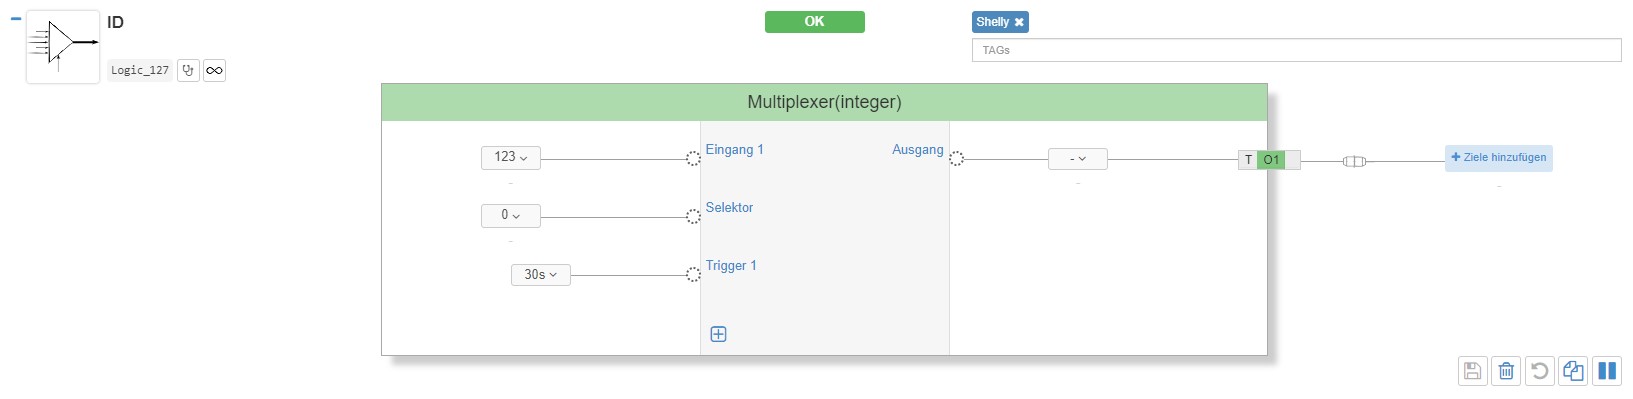
Task: Open the 30s Trigger 1 dropdown
Action: (x=541, y=274)
